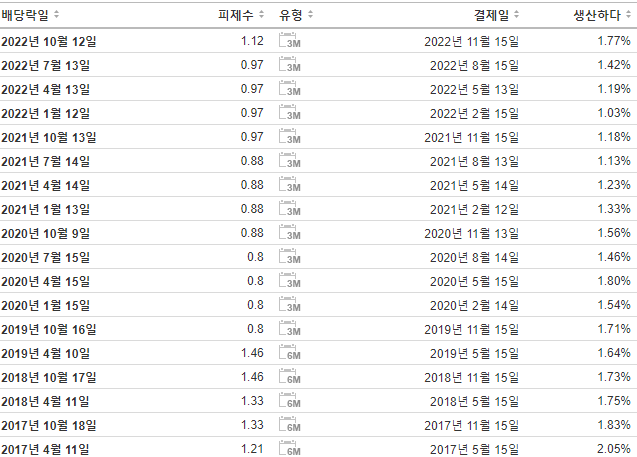
Task: Click payment date 2022년 8월 15일
Action: click(x=474, y=65)
